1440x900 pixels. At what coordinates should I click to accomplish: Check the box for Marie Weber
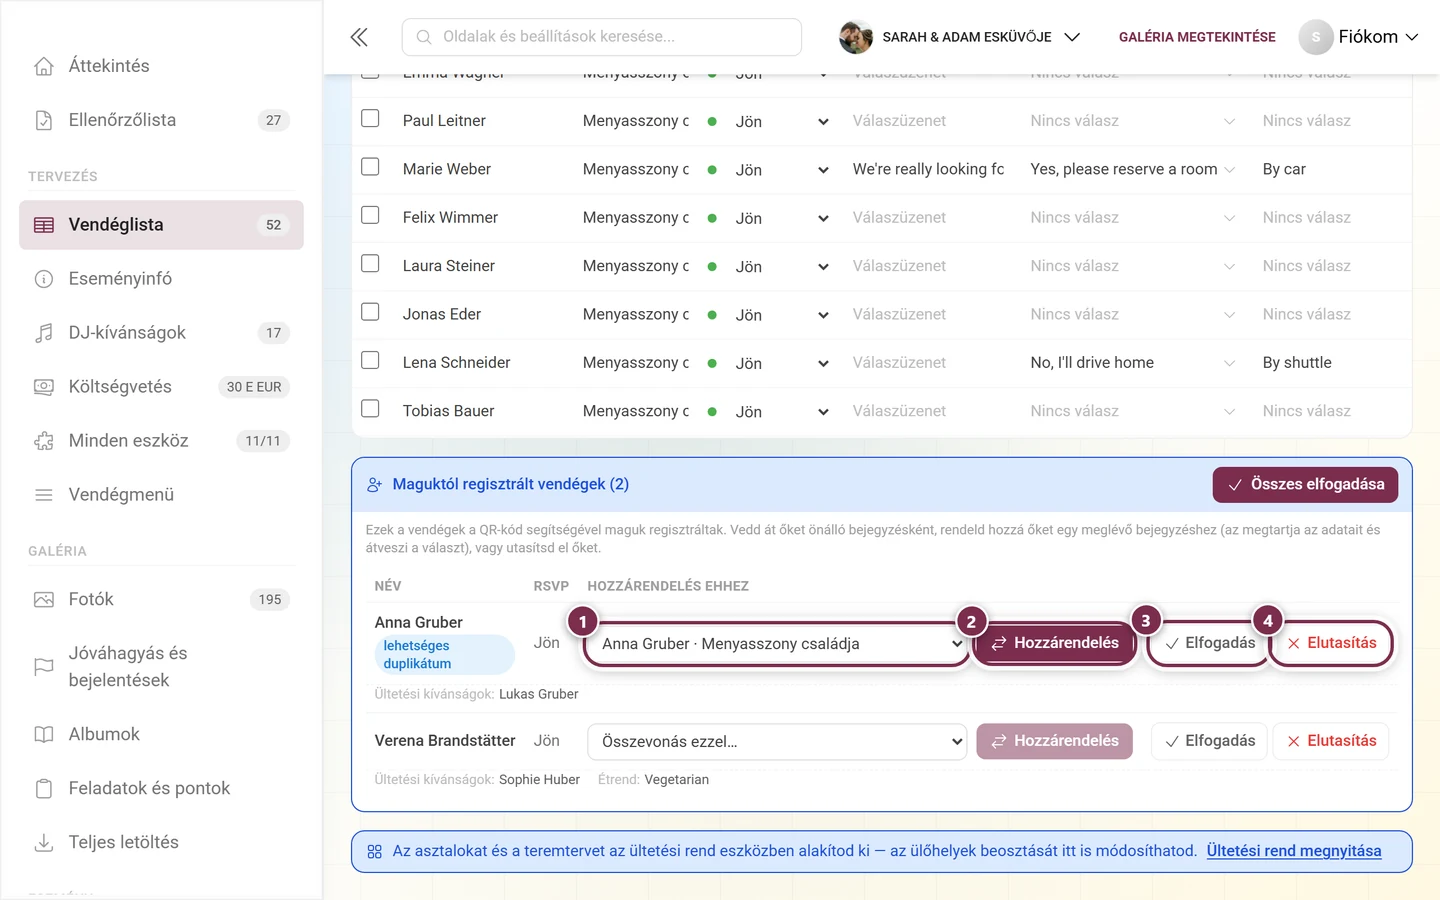click(370, 167)
